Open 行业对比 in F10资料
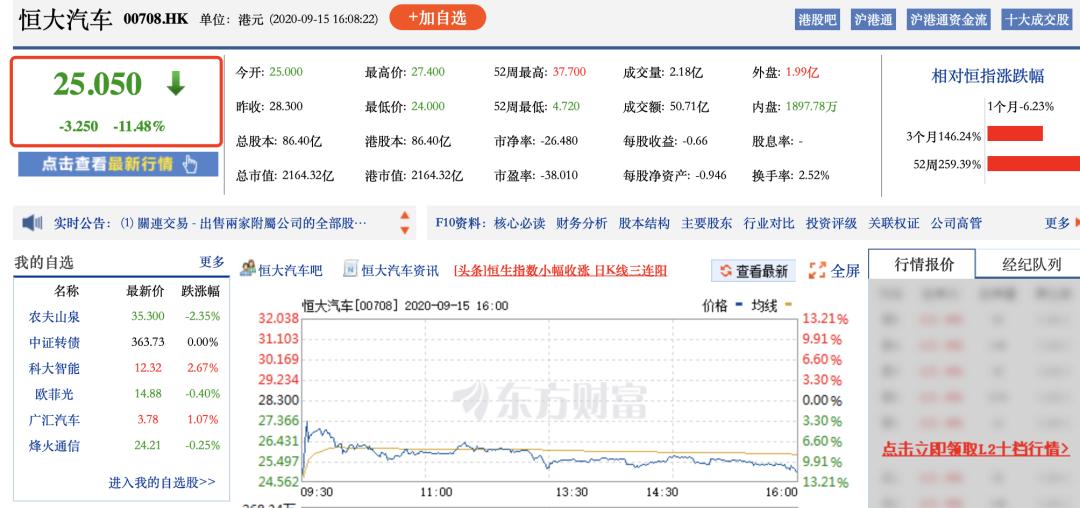The image size is (1080, 508). (769, 223)
